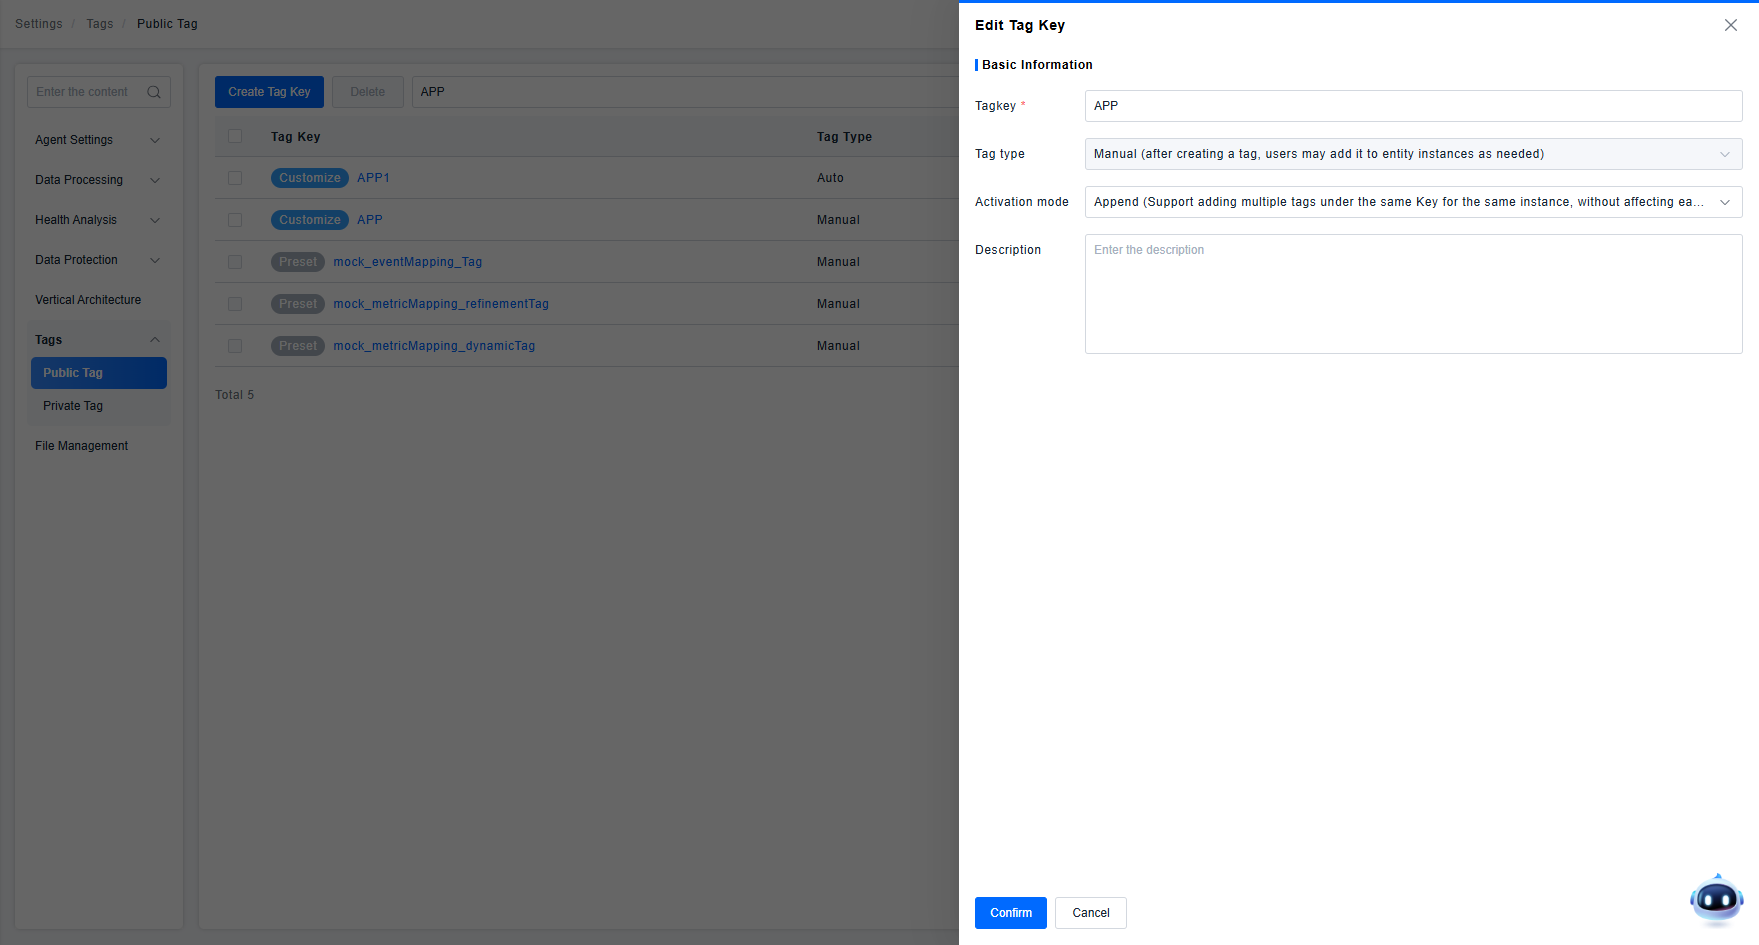Select checkbox for mock_eventMapping_Tag row

coord(235,262)
